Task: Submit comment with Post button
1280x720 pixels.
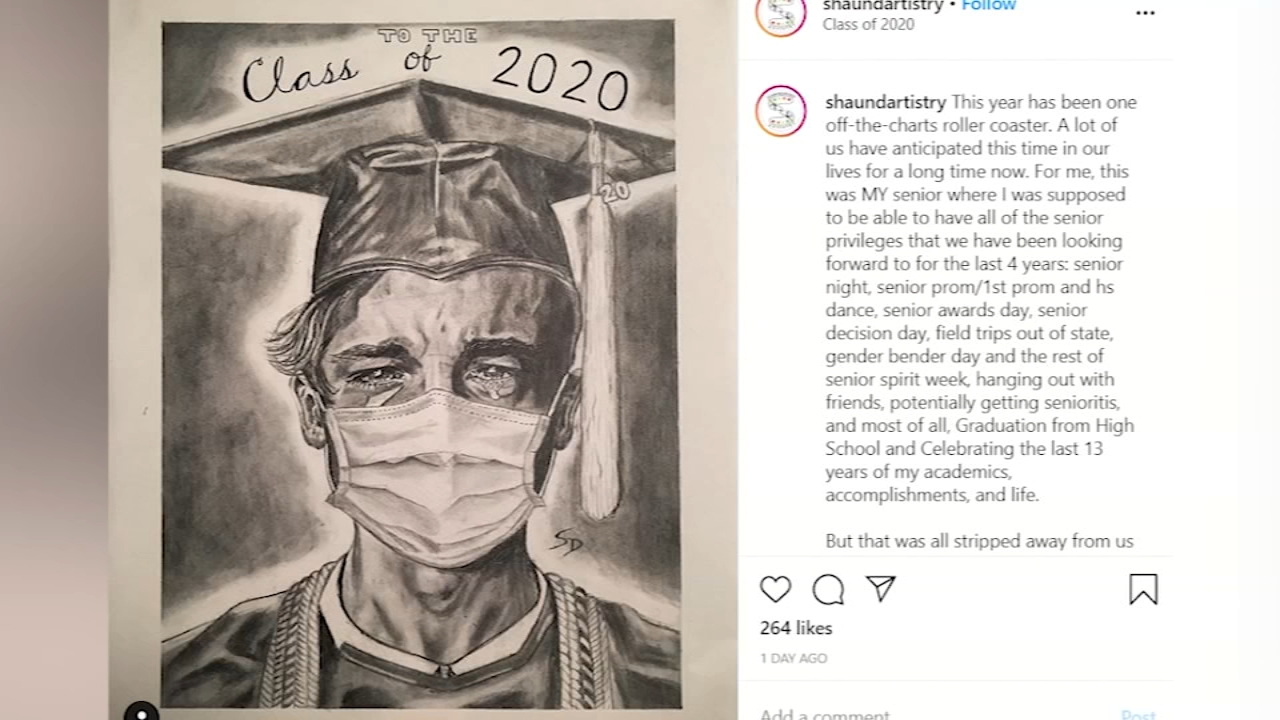Action: [x=1138, y=714]
